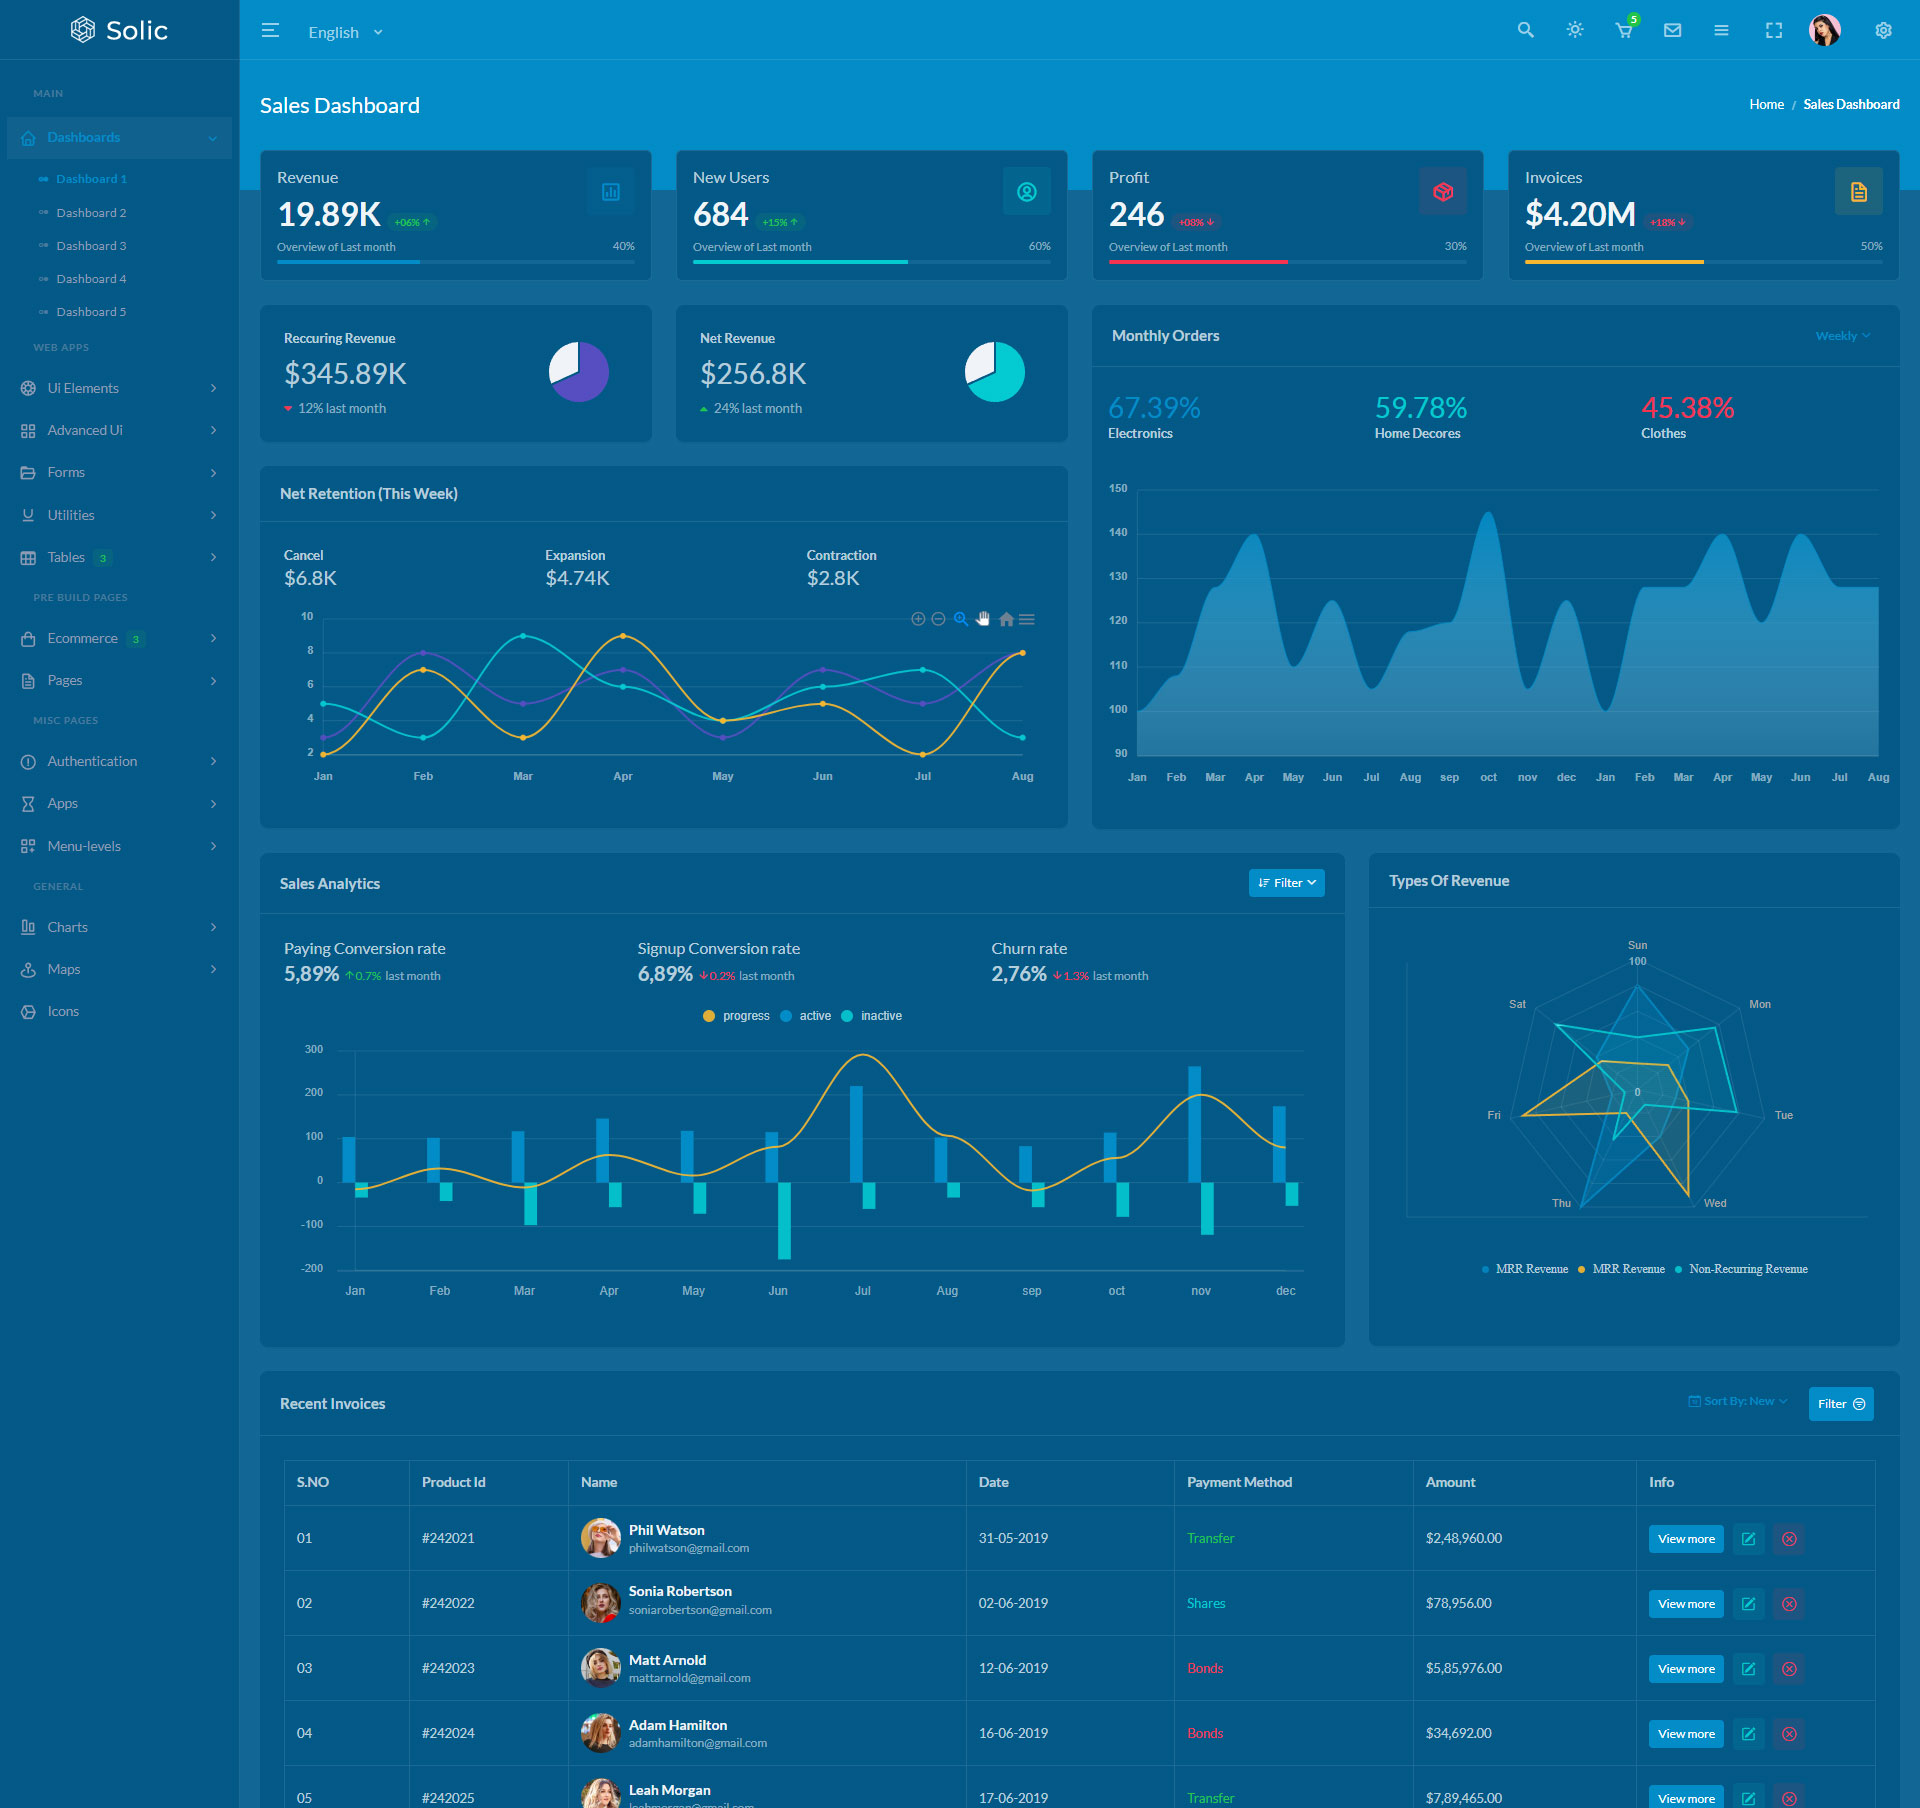Click the search icon in header
The width and height of the screenshot is (1920, 1808).
pos(1525,30)
